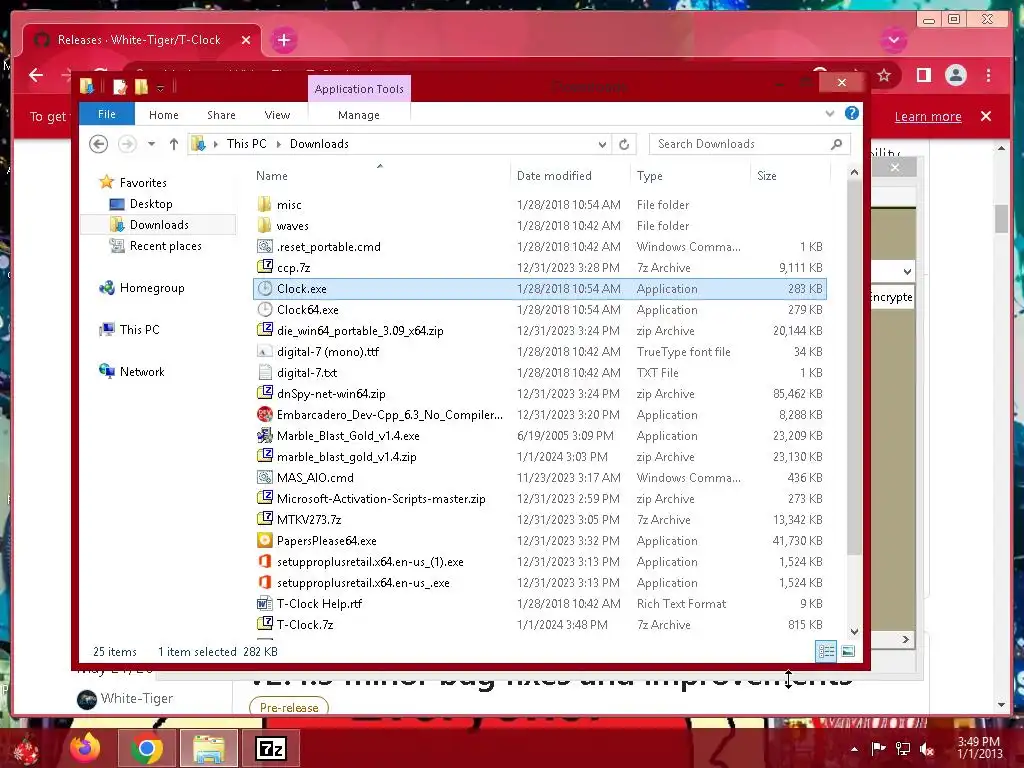Viewport: 1024px width, 768px height.
Task: Click the search magnifier in Search Downloads
Action: (x=837, y=144)
